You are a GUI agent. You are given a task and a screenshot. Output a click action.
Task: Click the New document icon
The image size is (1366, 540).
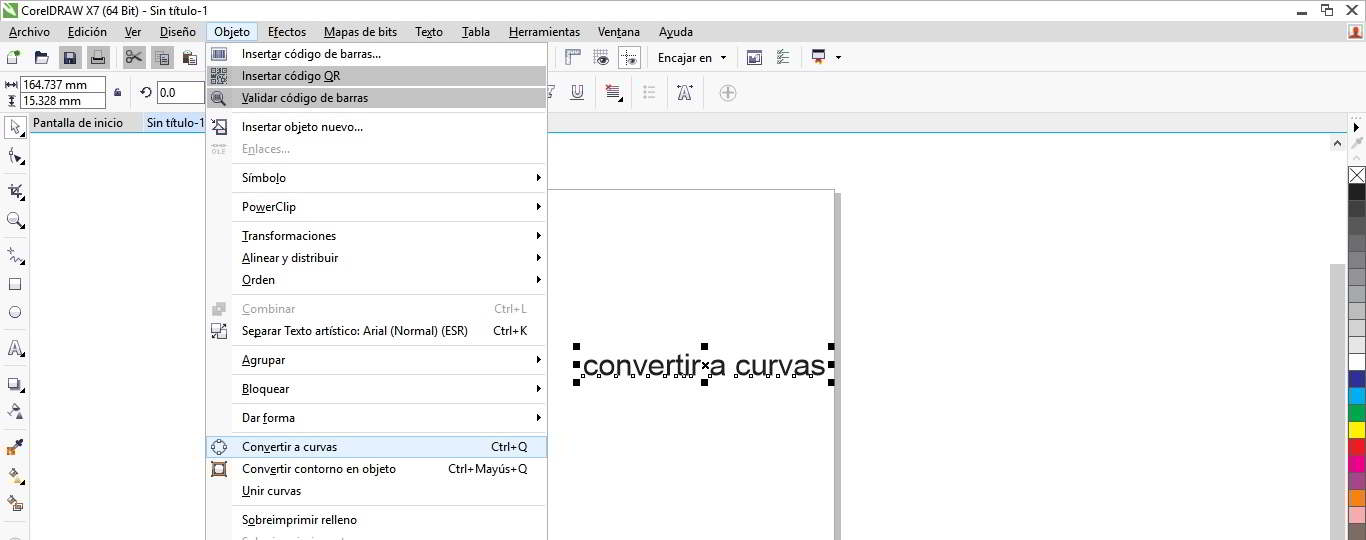[14, 58]
